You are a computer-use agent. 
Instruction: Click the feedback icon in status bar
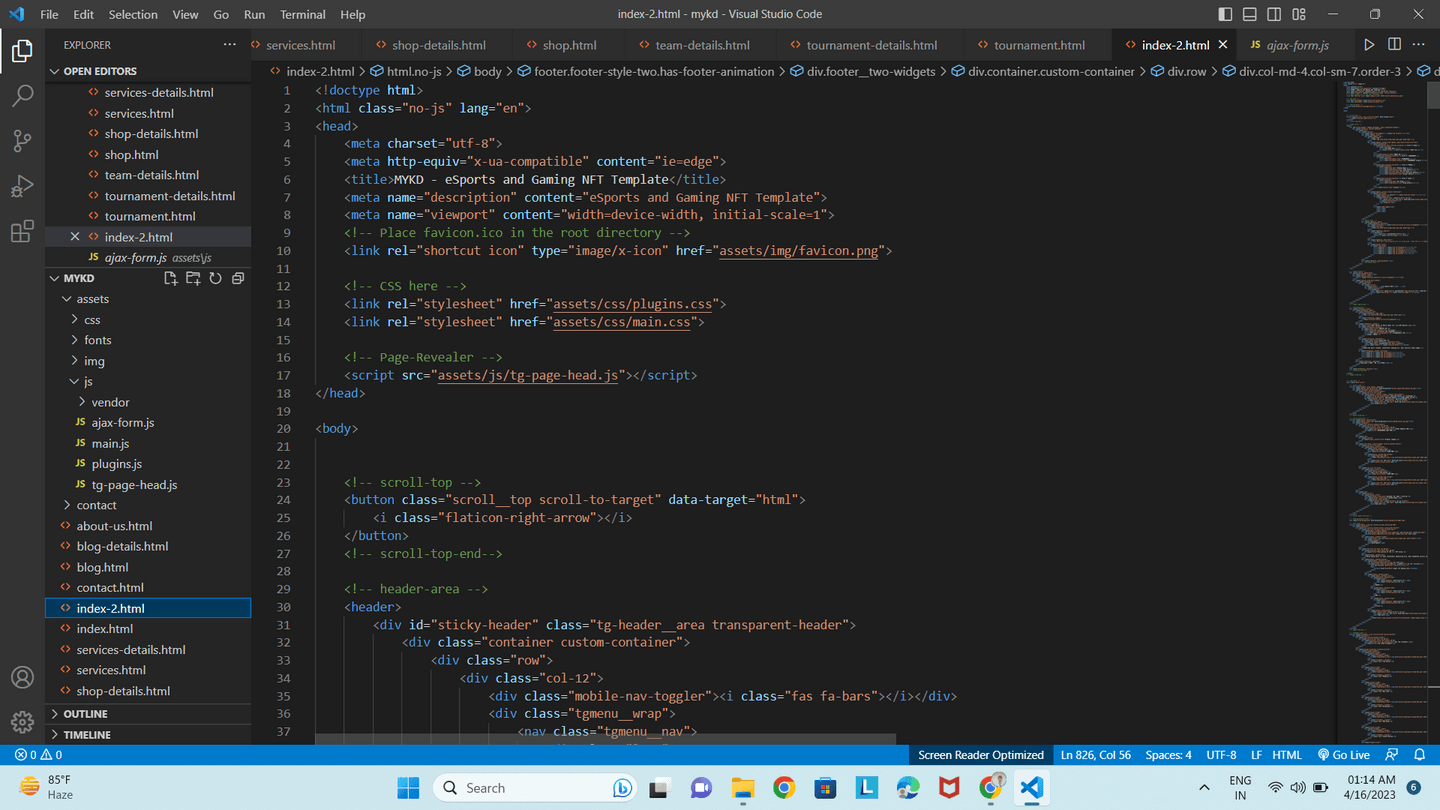[x=1392, y=755]
